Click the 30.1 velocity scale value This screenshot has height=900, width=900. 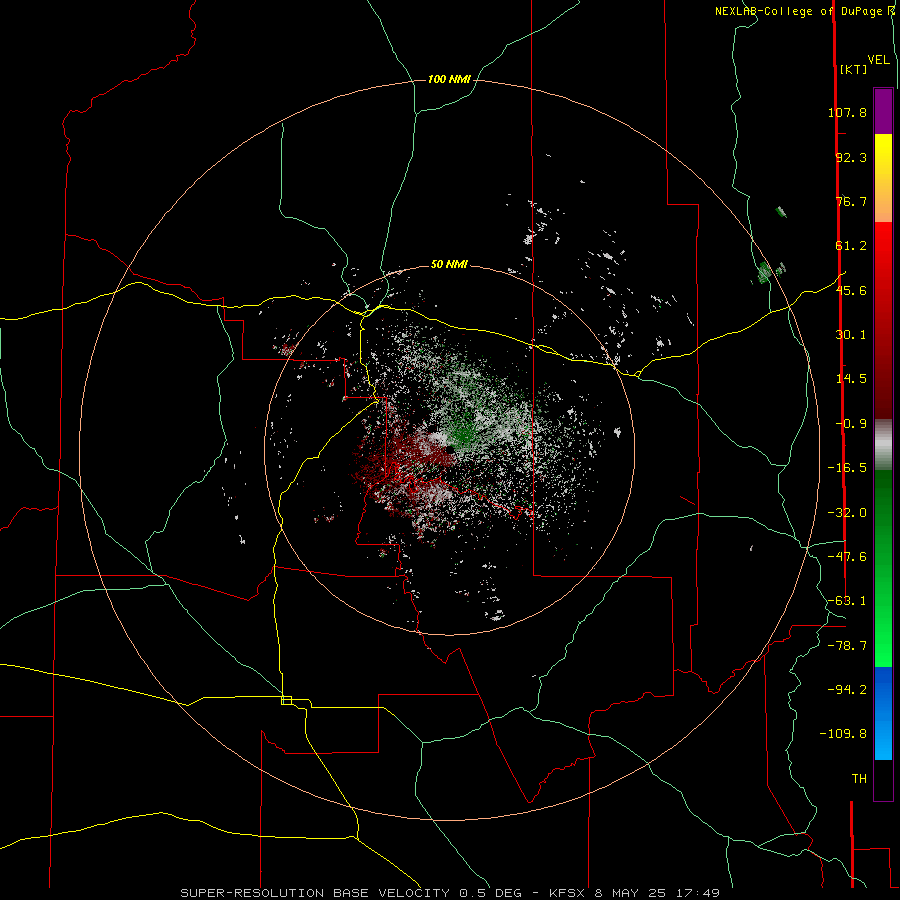pyautogui.click(x=851, y=335)
